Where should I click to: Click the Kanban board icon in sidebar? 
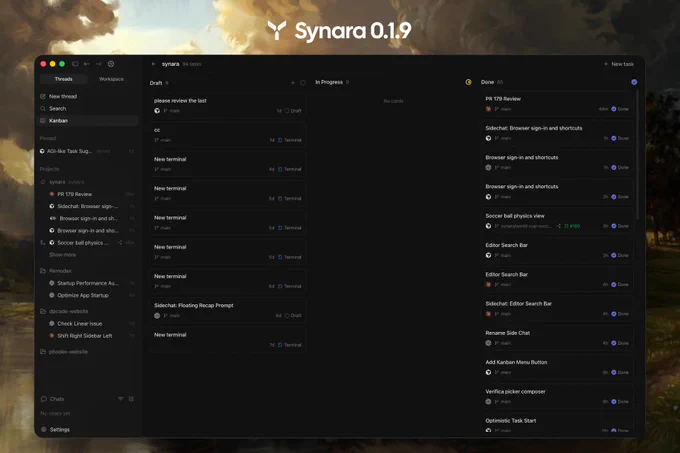(43, 121)
